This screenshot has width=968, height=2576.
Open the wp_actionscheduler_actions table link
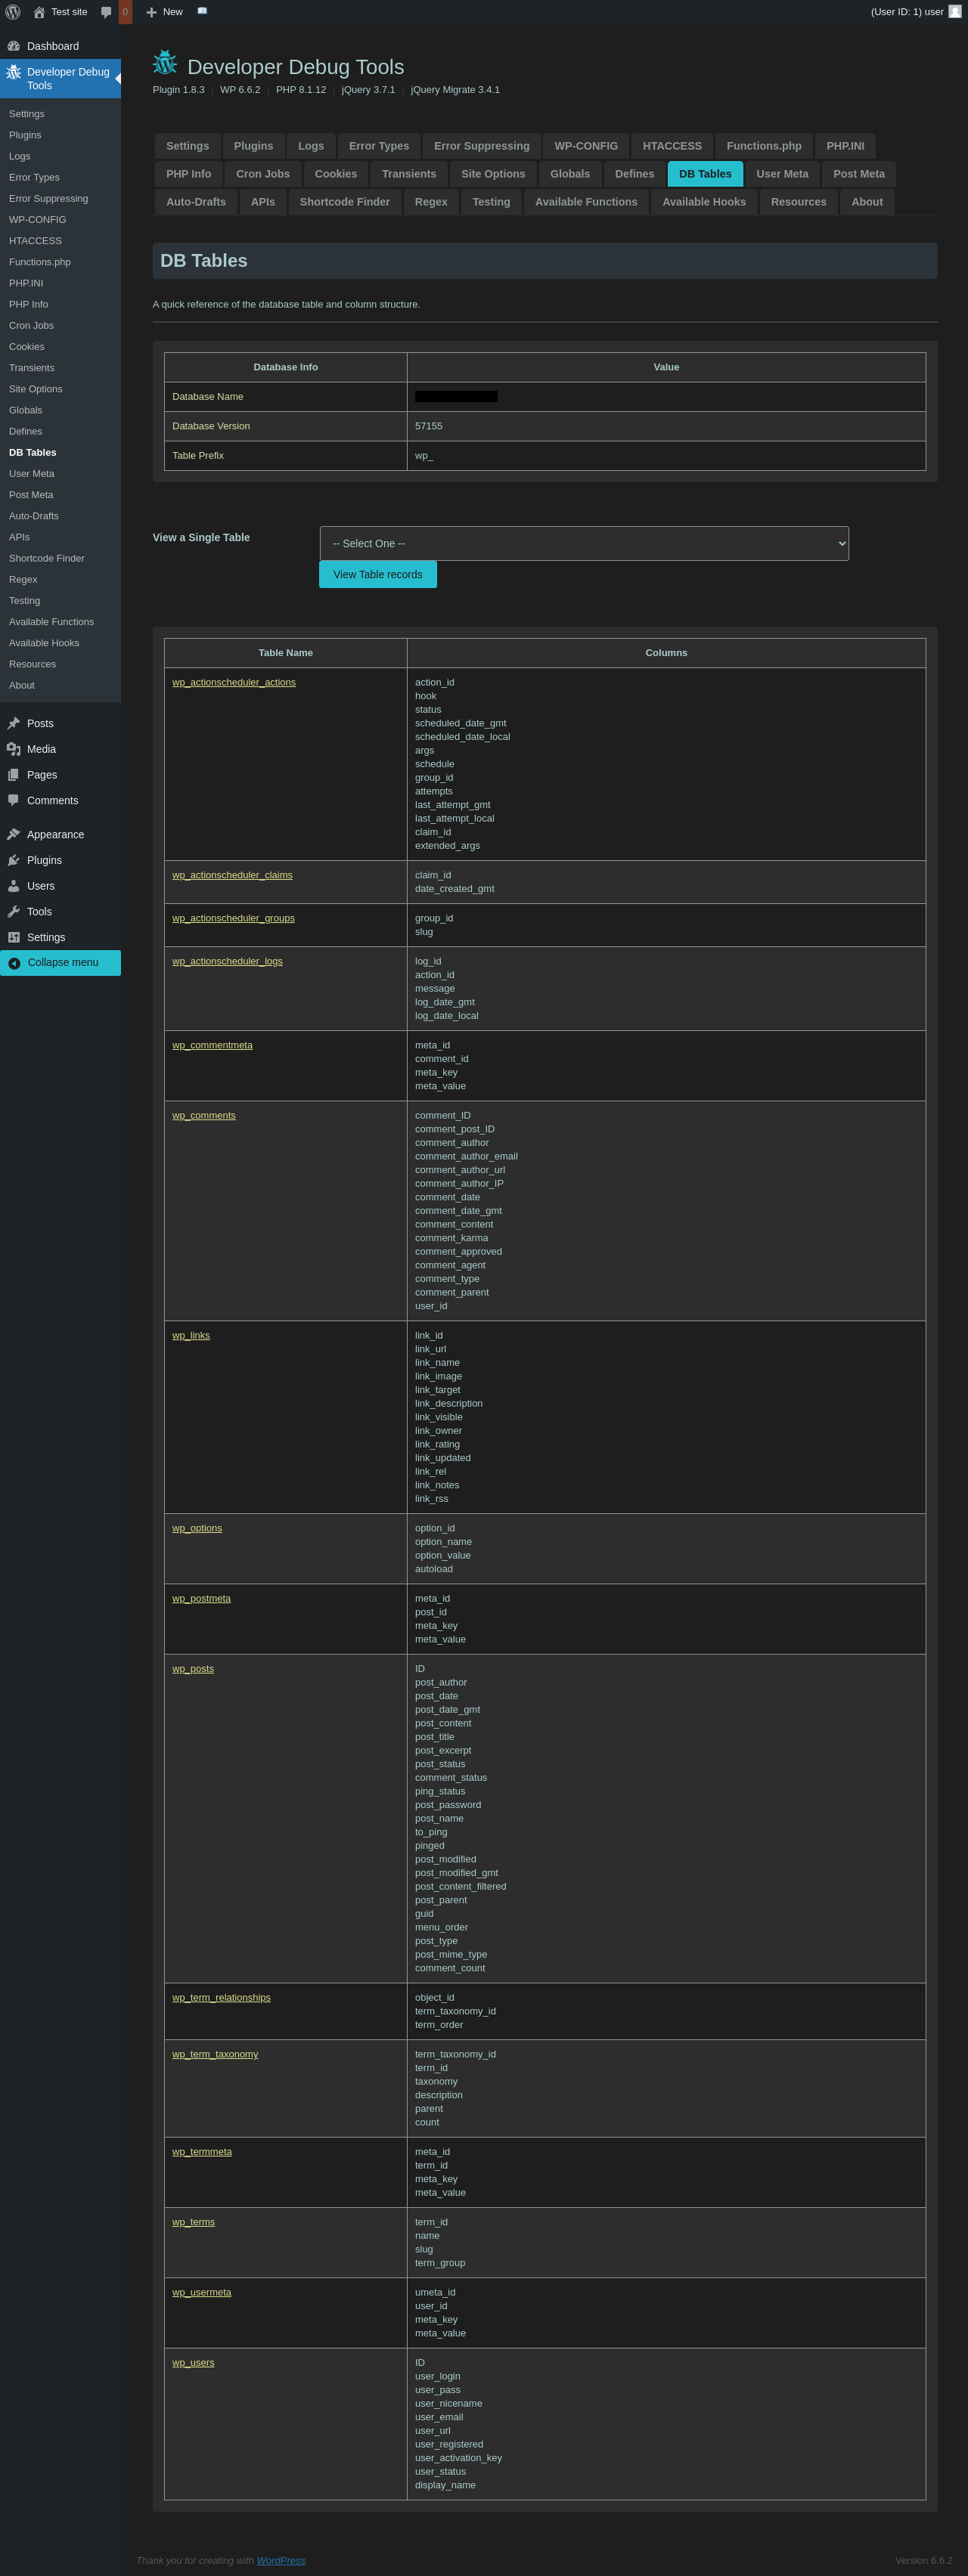[234, 682]
